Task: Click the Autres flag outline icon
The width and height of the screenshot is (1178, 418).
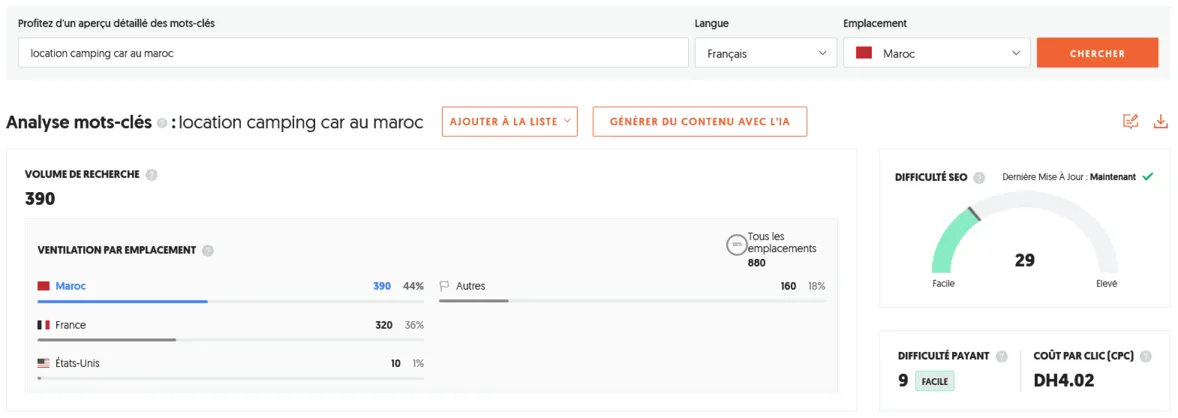Action: pyautogui.click(x=444, y=286)
